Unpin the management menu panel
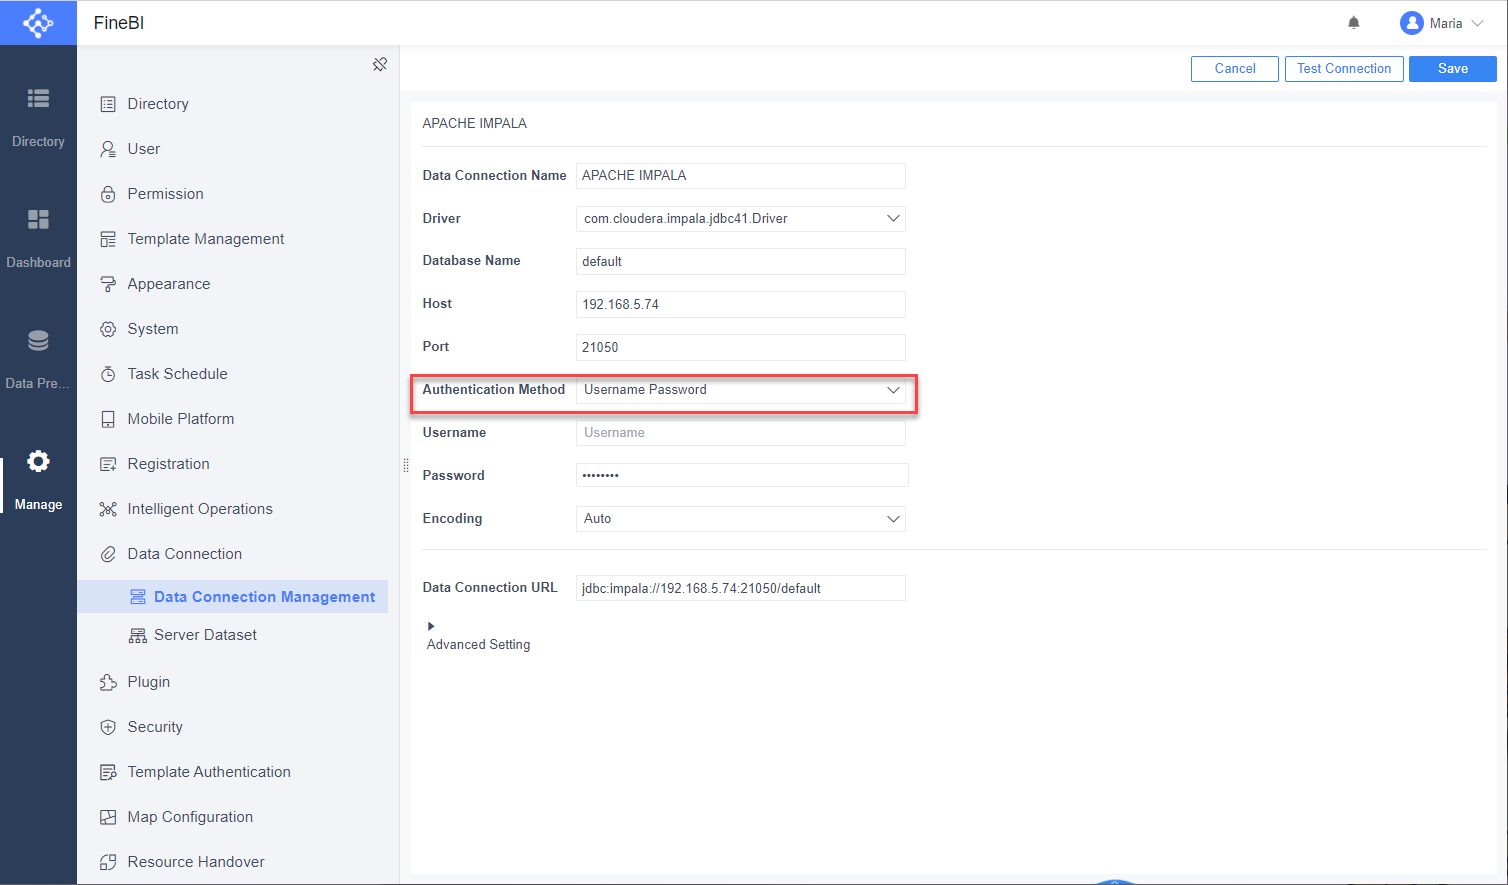The image size is (1508, 885). (380, 64)
